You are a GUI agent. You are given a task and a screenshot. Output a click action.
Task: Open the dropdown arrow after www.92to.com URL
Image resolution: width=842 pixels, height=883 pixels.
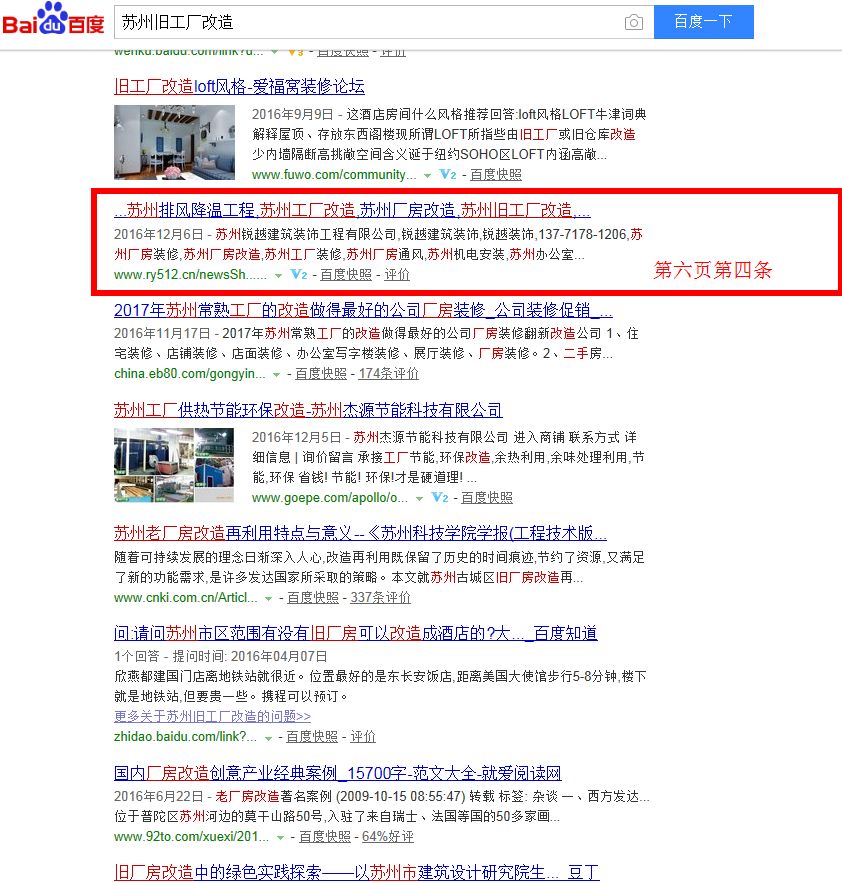(x=280, y=837)
